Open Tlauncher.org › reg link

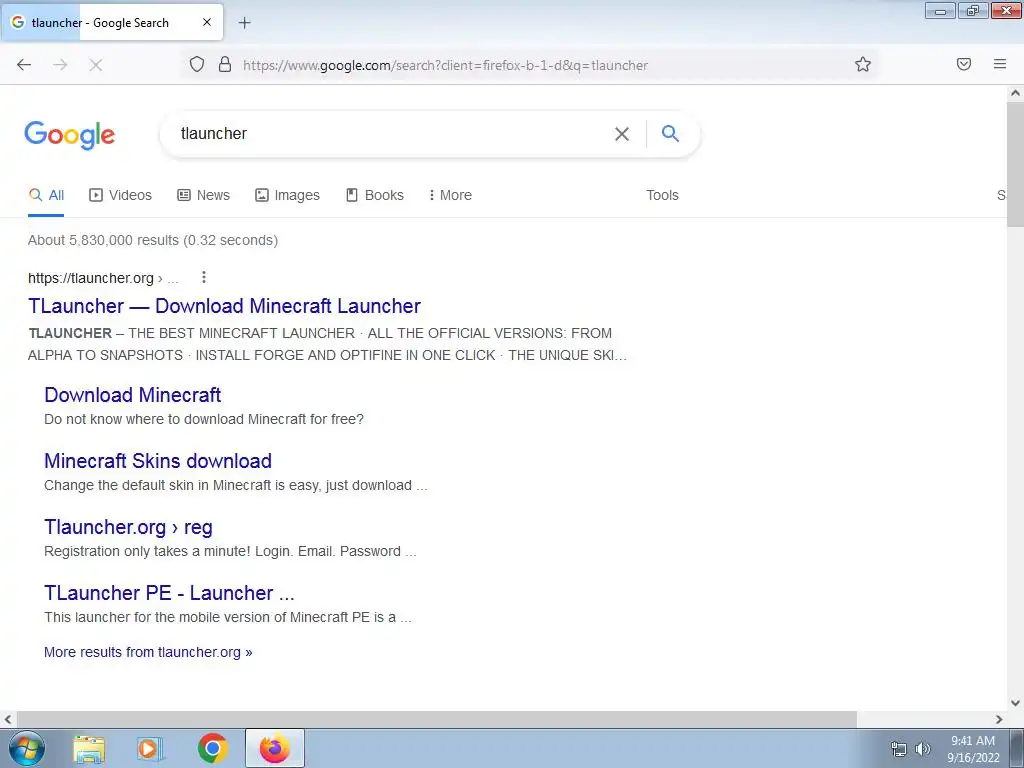click(x=129, y=527)
